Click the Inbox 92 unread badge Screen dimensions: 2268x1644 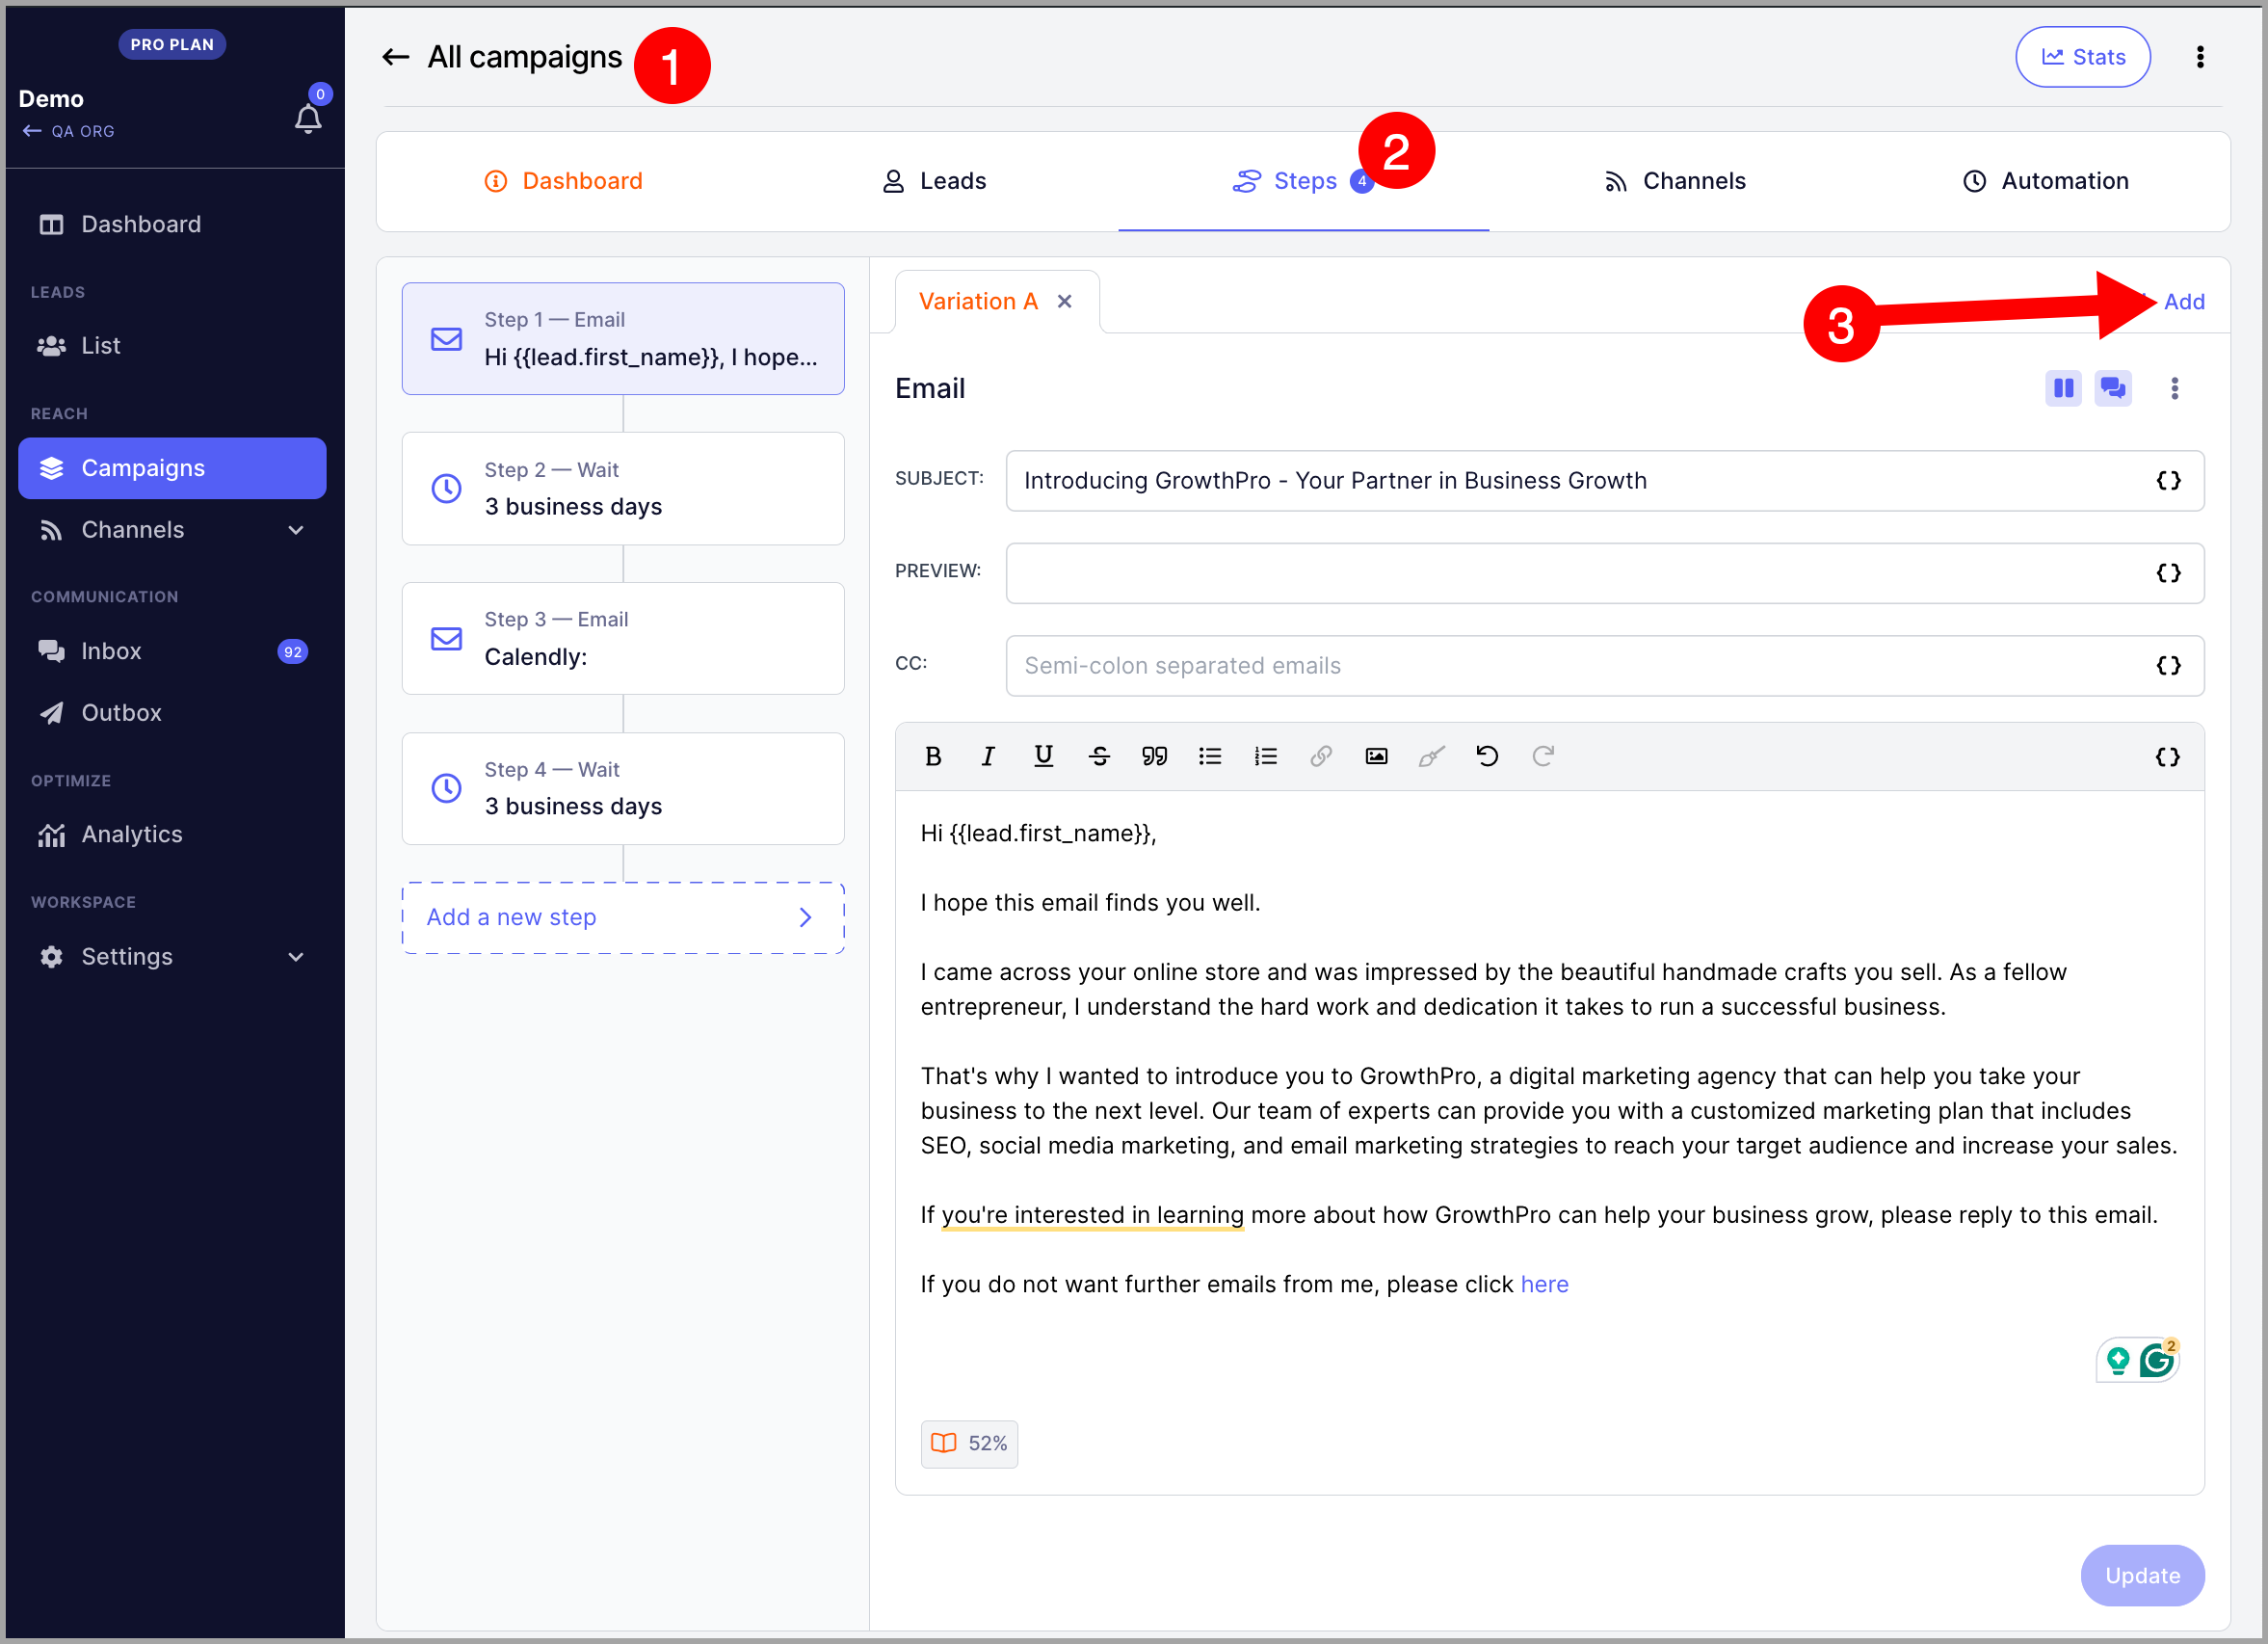pyautogui.click(x=292, y=652)
